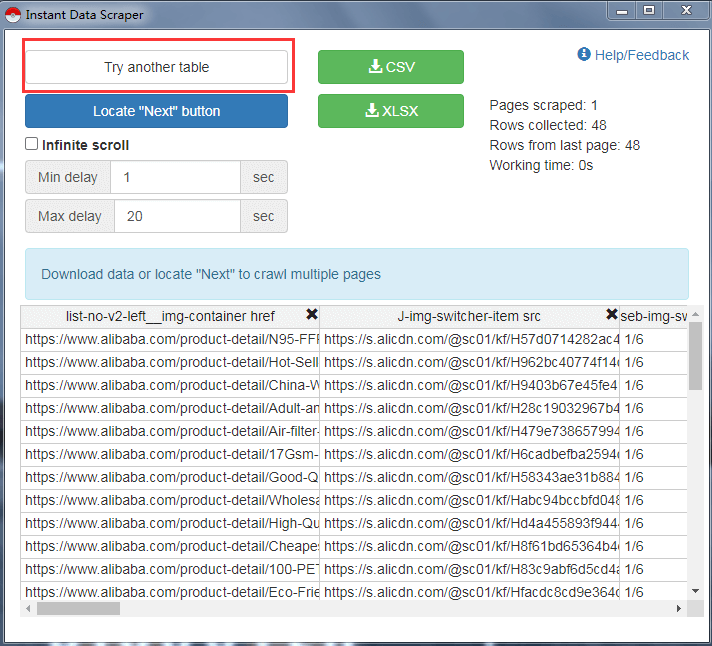The height and width of the screenshot is (646, 712).
Task: Click the horizontal scrollbar left arrow
Action: click(28, 608)
